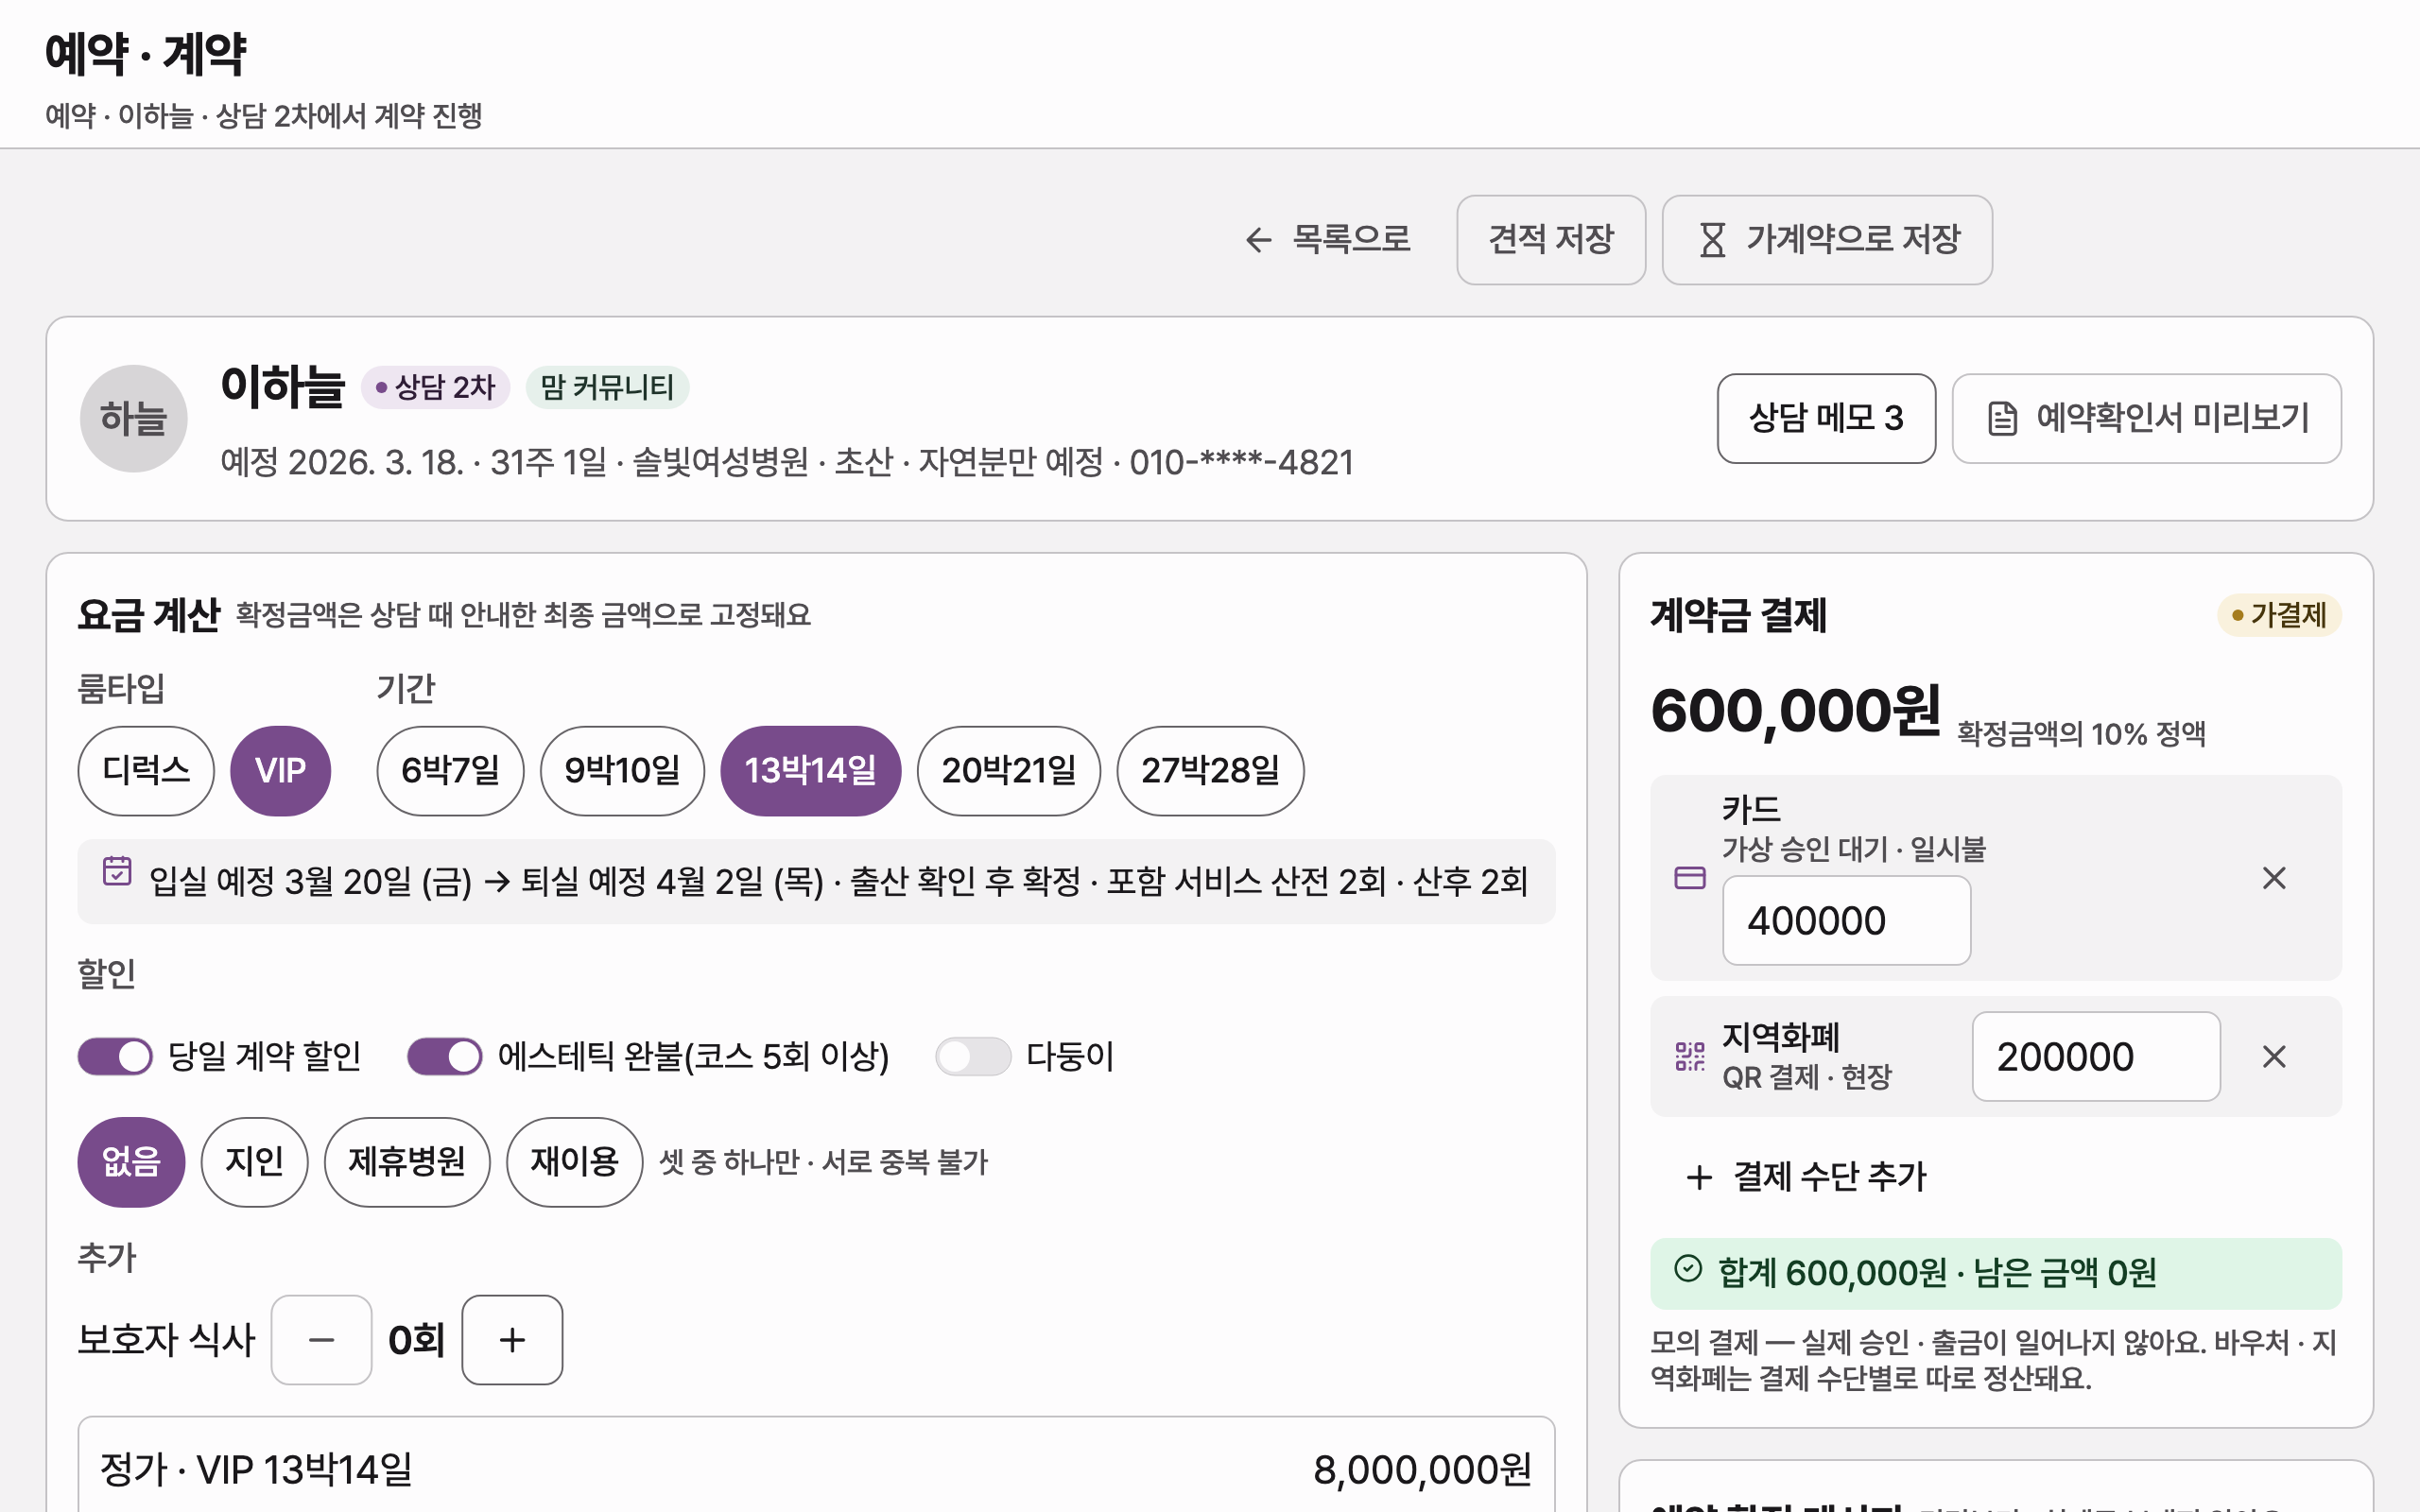This screenshot has height=1512, width=2420.
Task: Click plus icon next to 결제 수단 추가
Action: pyautogui.click(x=1699, y=1177)
